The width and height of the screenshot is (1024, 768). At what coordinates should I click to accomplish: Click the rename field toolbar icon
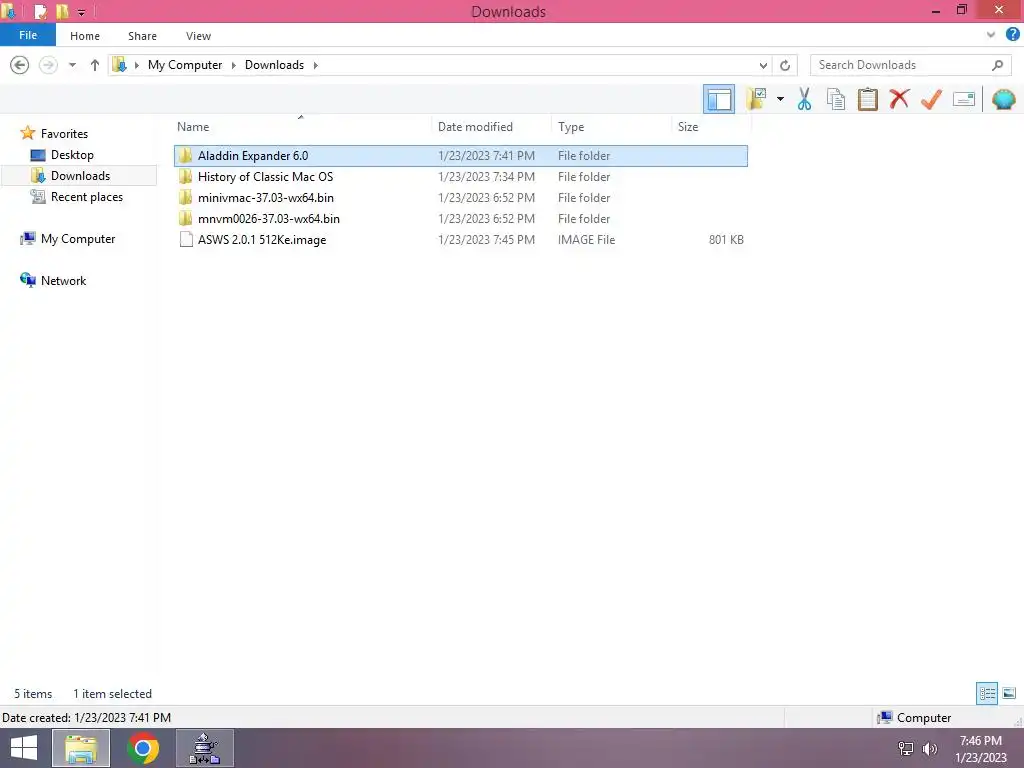963,99
